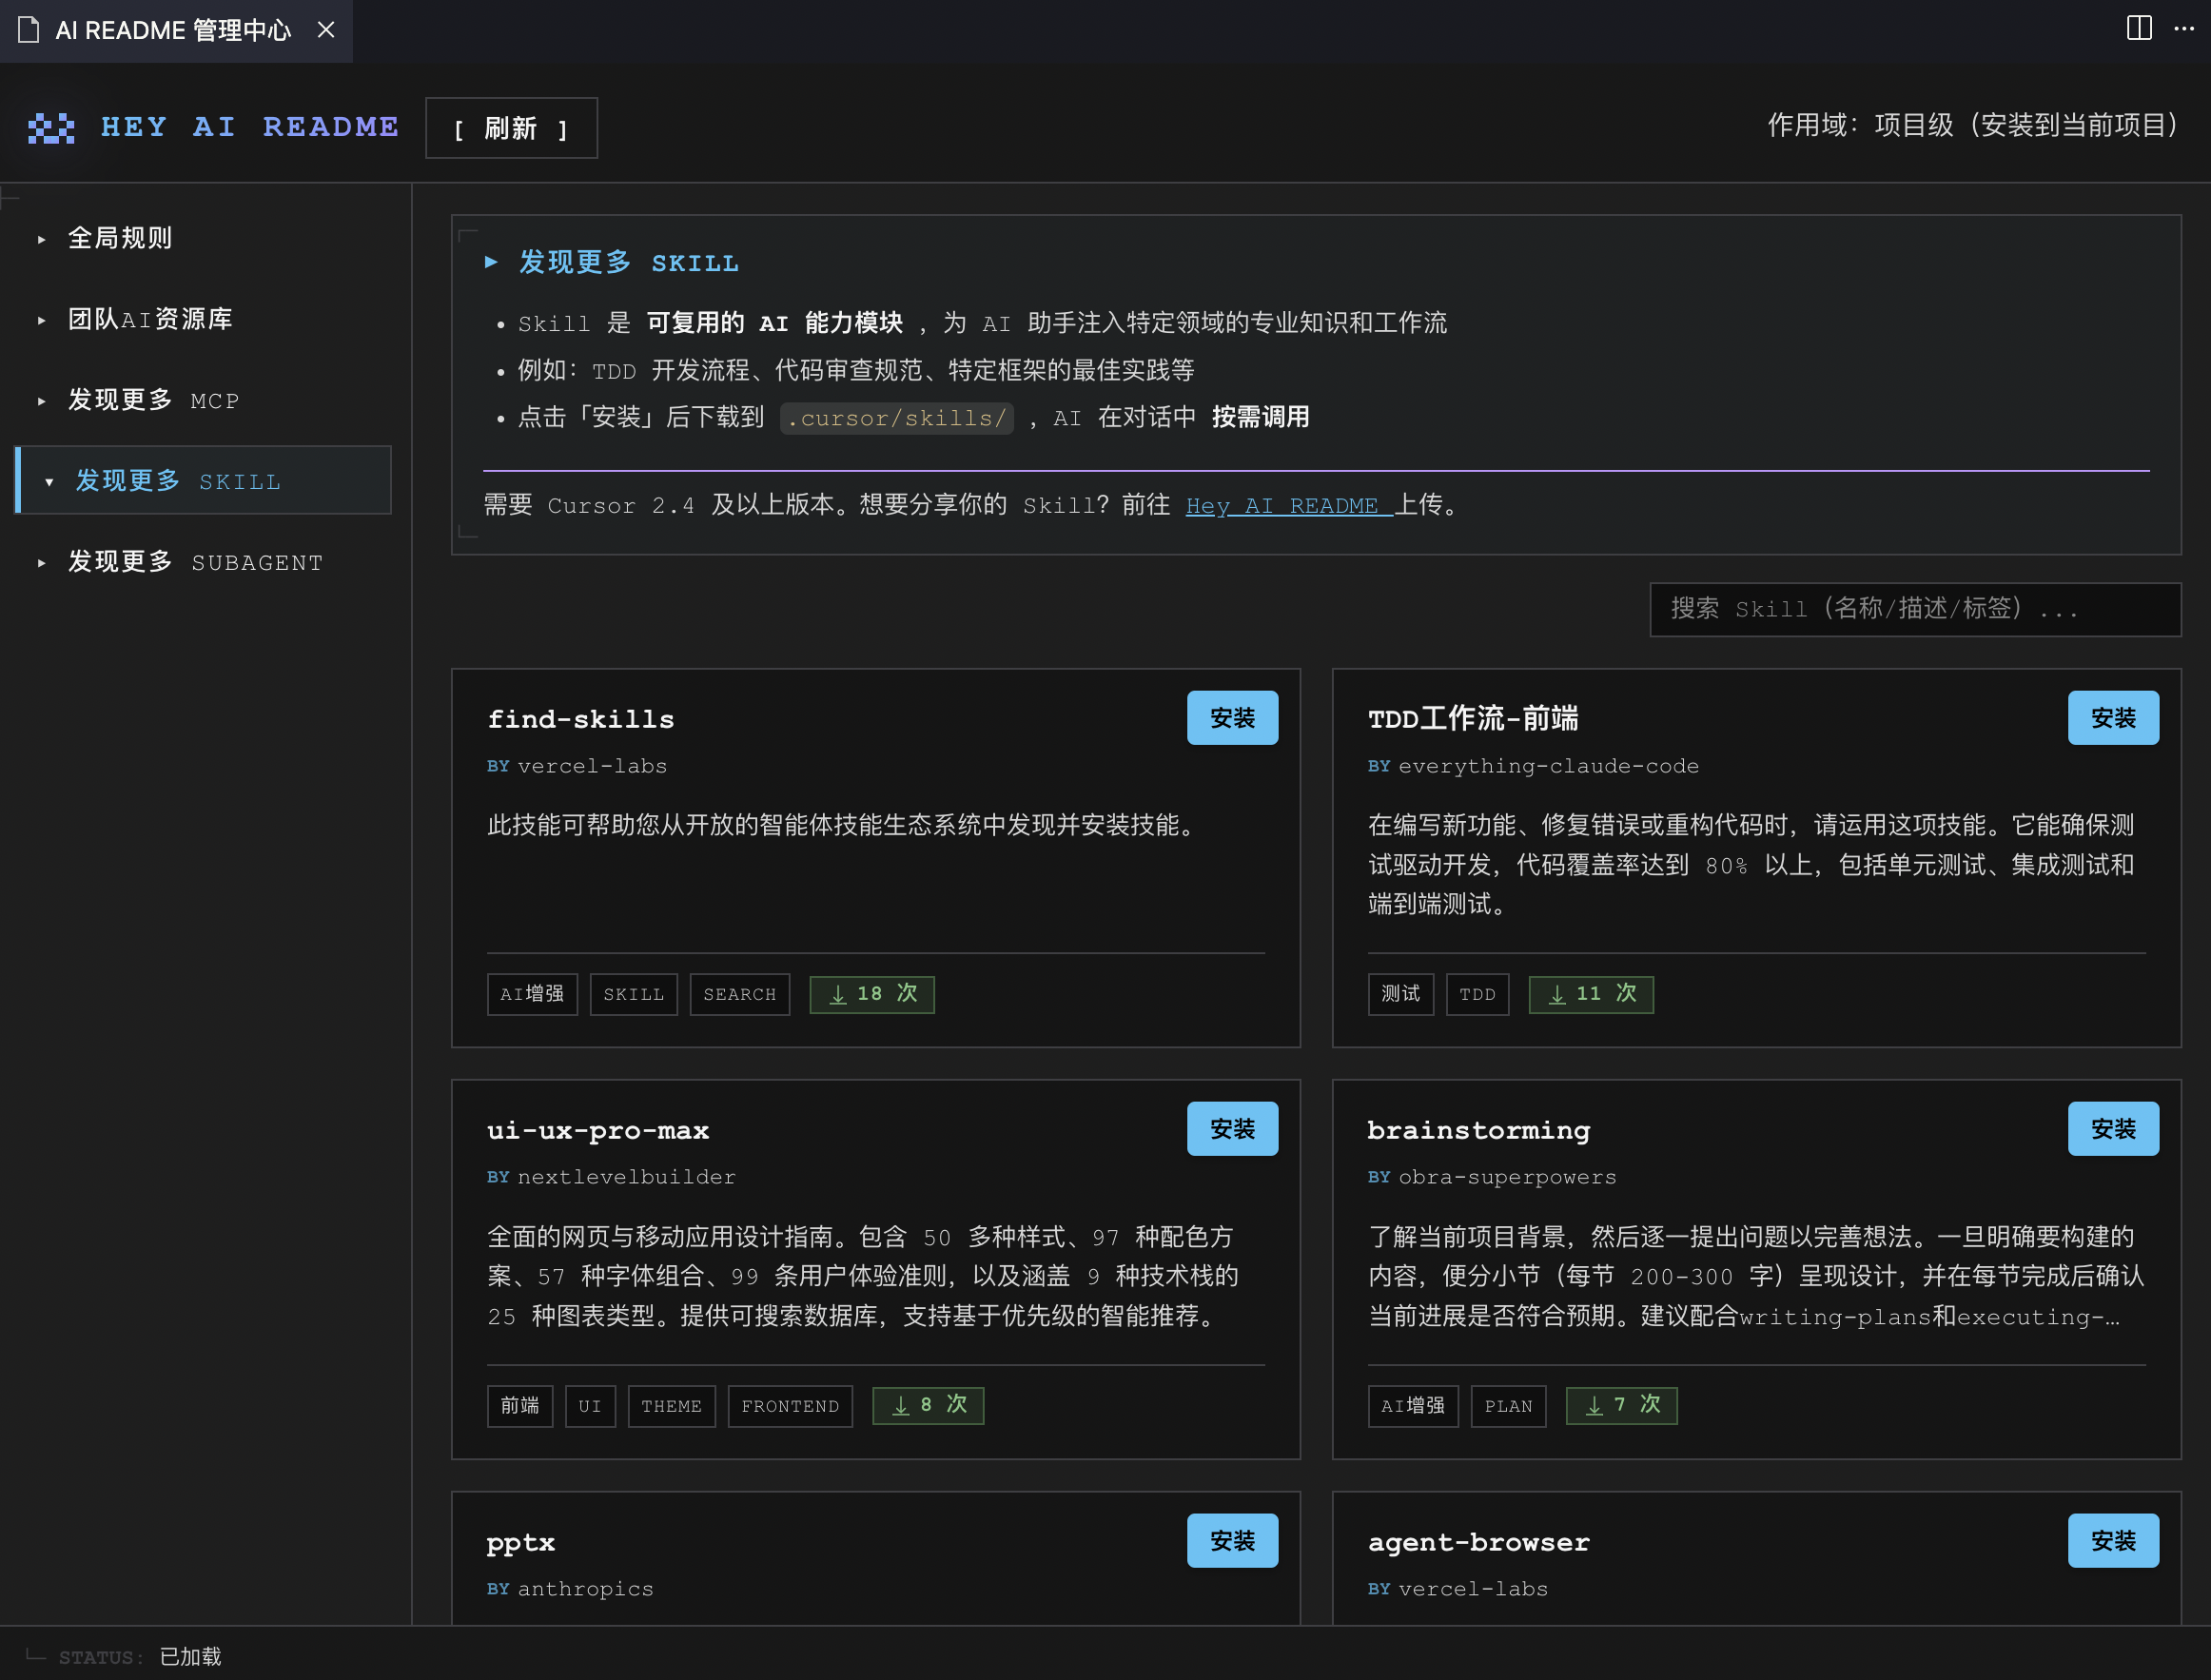Viewport: 2211px width, 1680px height.
Task: Click the PLAN tag on brainstorming card
Action: (1508, 1406)
